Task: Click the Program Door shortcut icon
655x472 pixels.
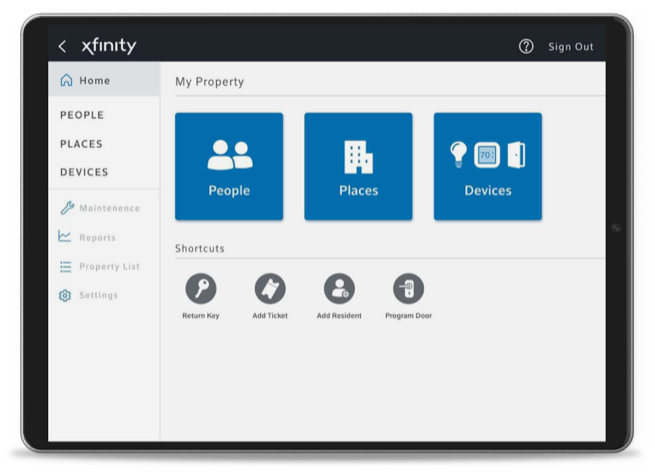Action: click(409, 289)
